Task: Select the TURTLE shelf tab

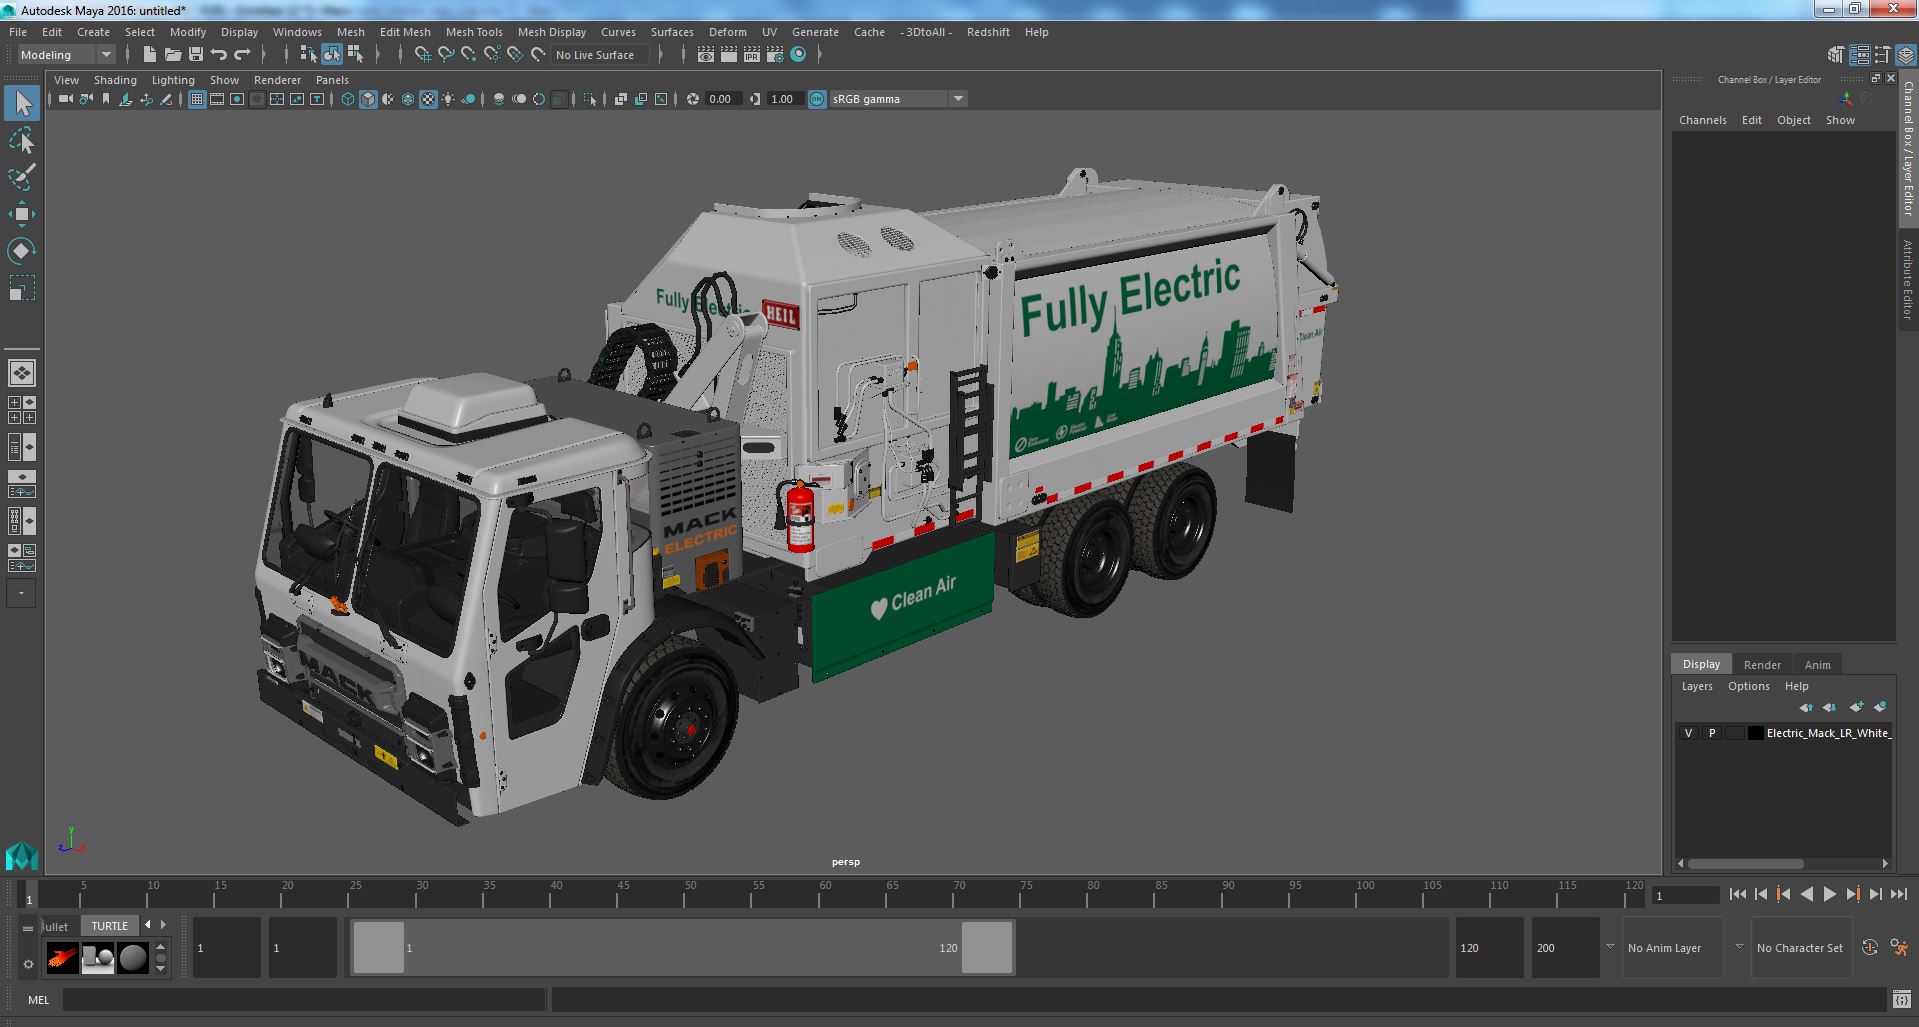Action: [x=110, y=926]
